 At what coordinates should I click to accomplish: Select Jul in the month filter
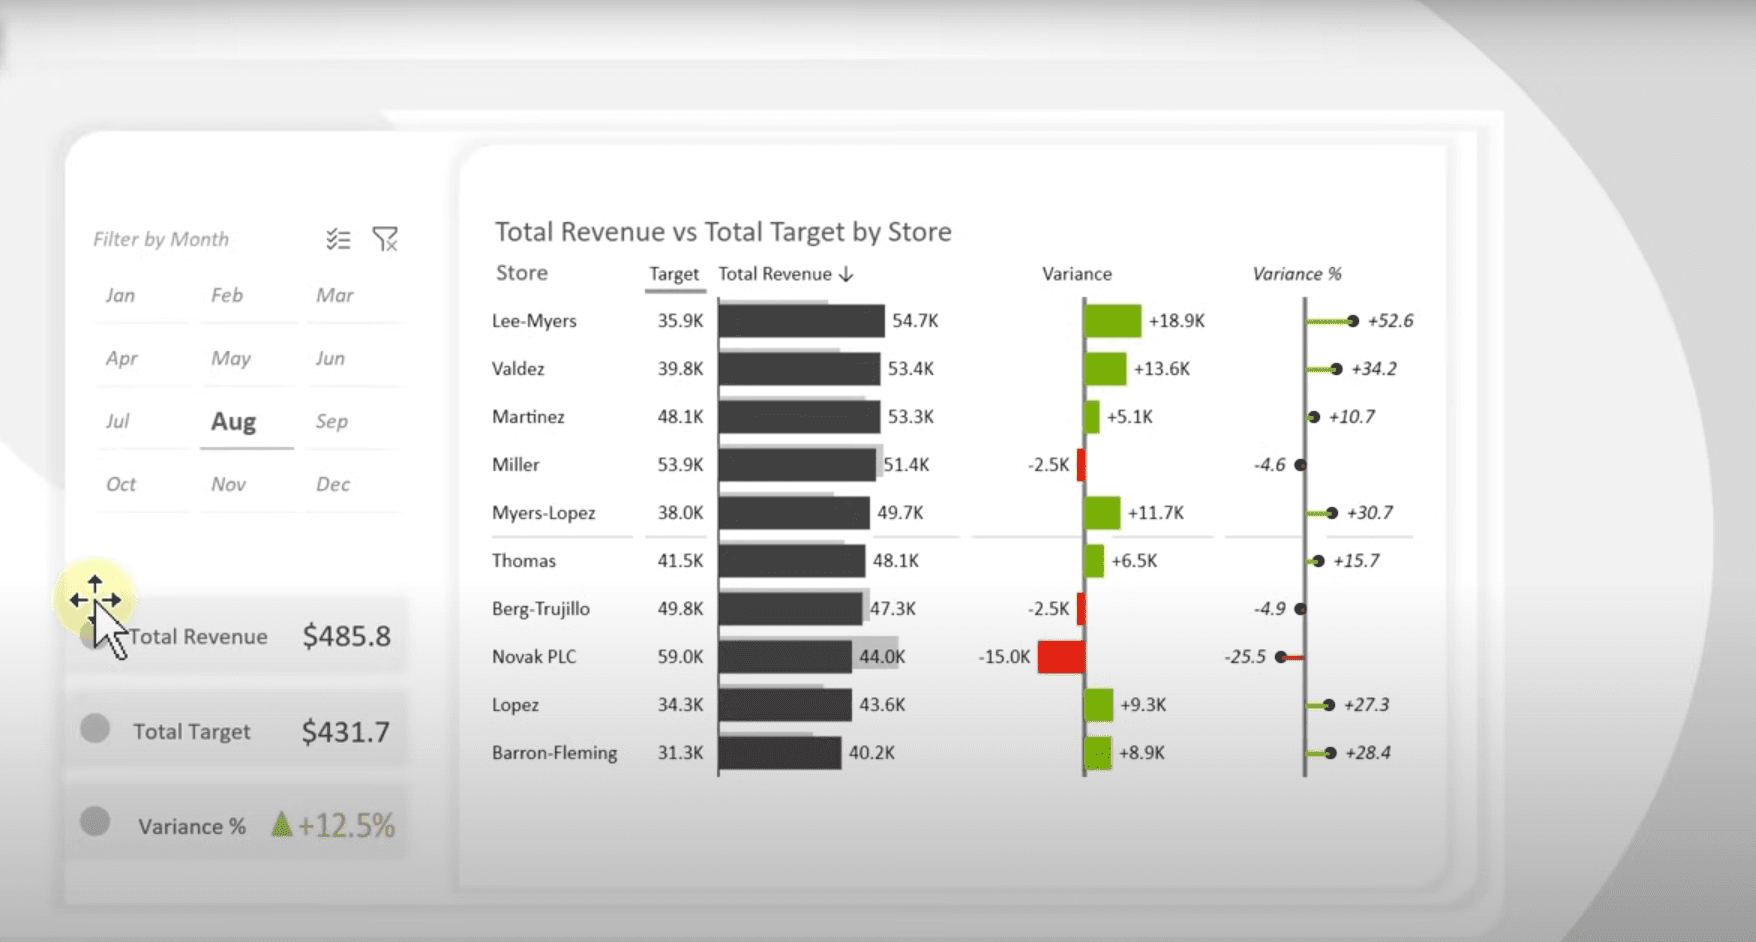coord(118,421)
